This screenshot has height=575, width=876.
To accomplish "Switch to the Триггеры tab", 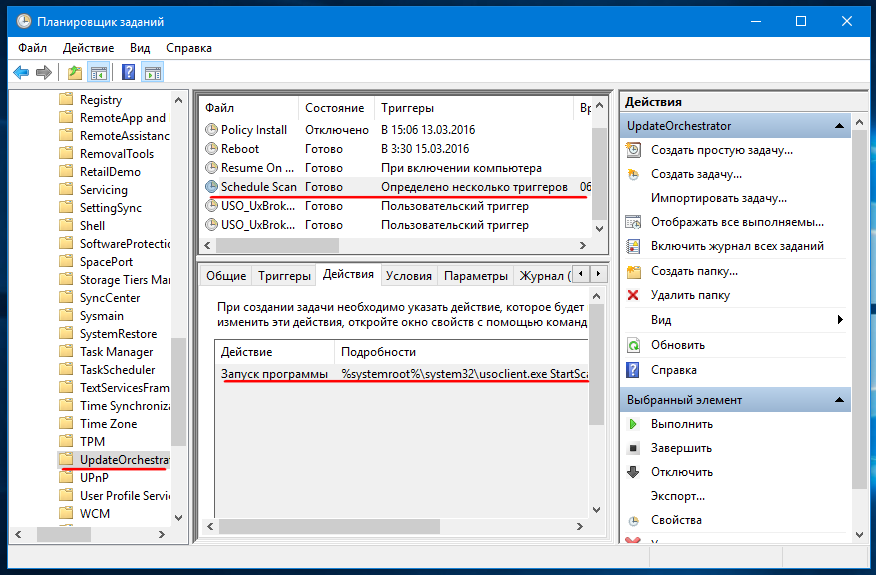I will click(284, 275).
